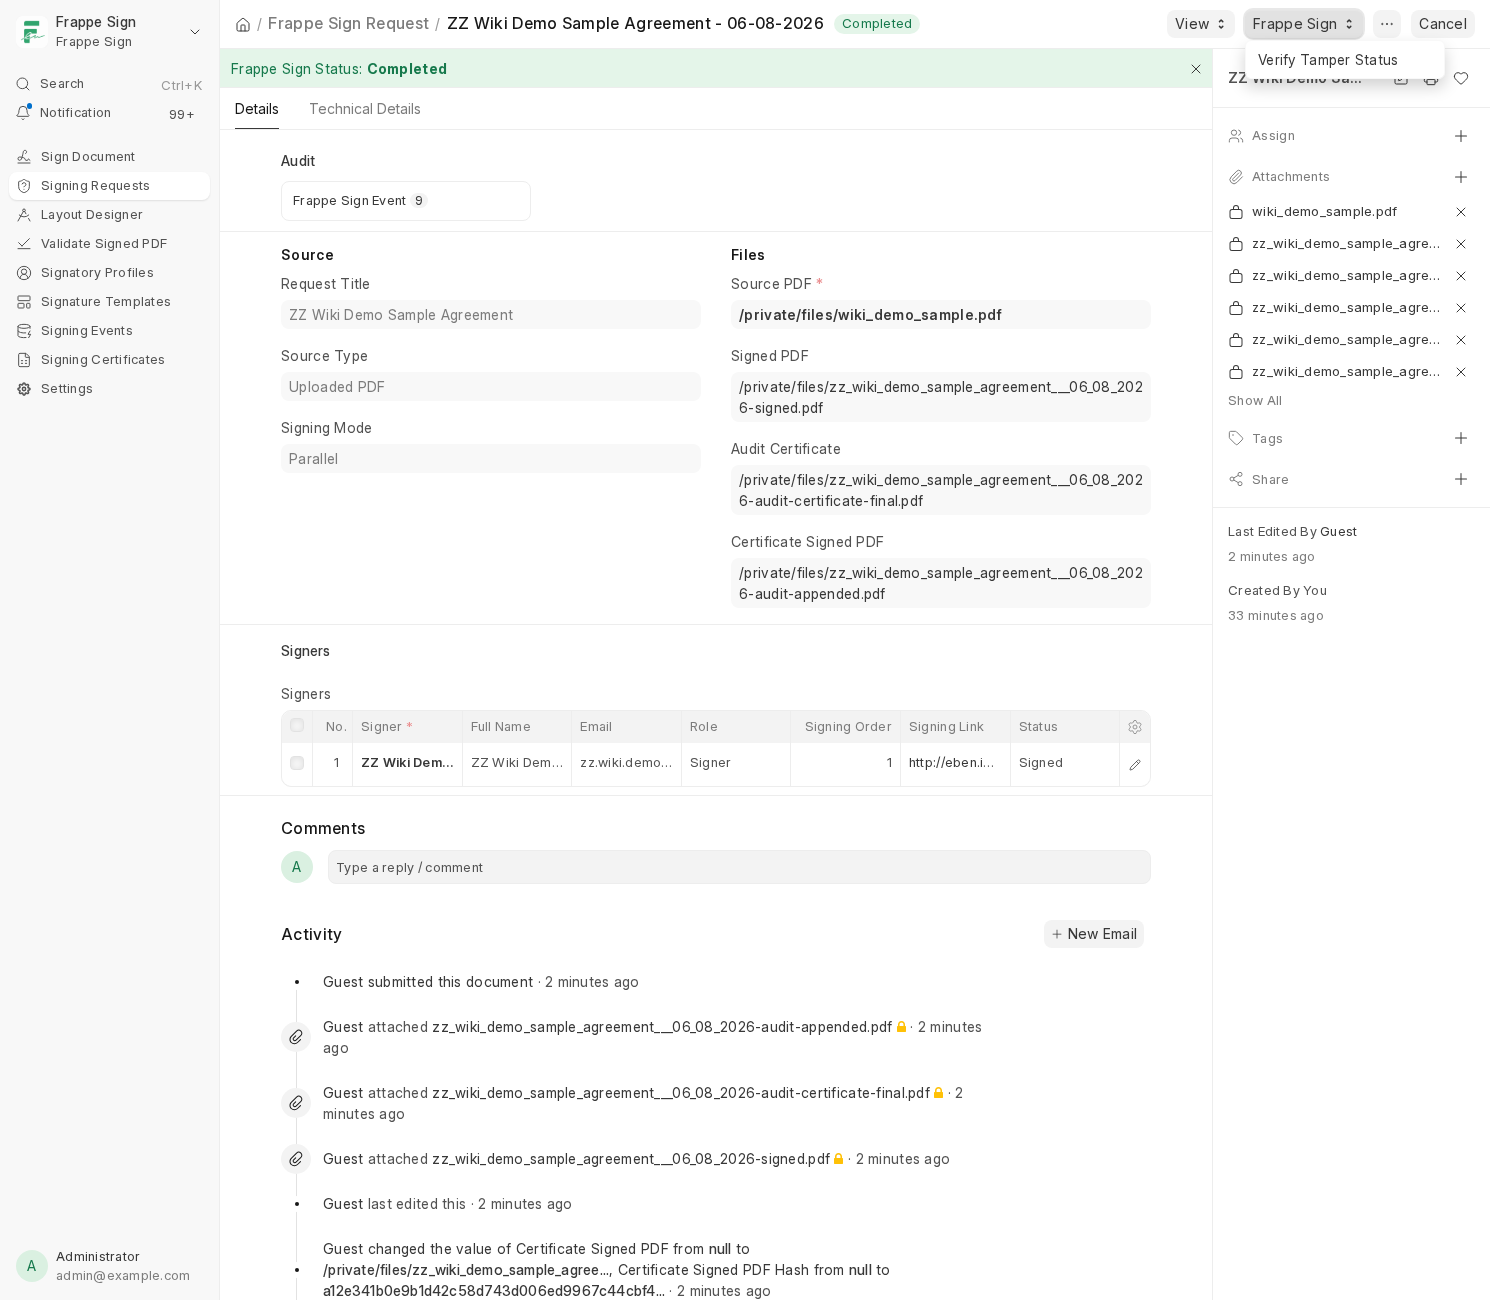The width and height of the screenshot is (1500, 1300).
Task: Open Notification bell in sidebar
Action: (109, 113)
